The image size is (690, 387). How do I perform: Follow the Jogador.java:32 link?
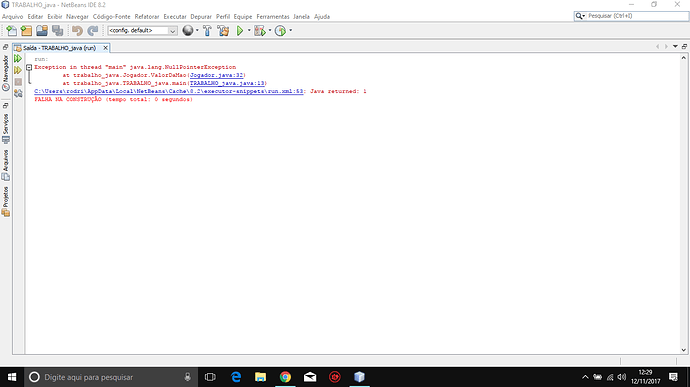click(217, 75)
